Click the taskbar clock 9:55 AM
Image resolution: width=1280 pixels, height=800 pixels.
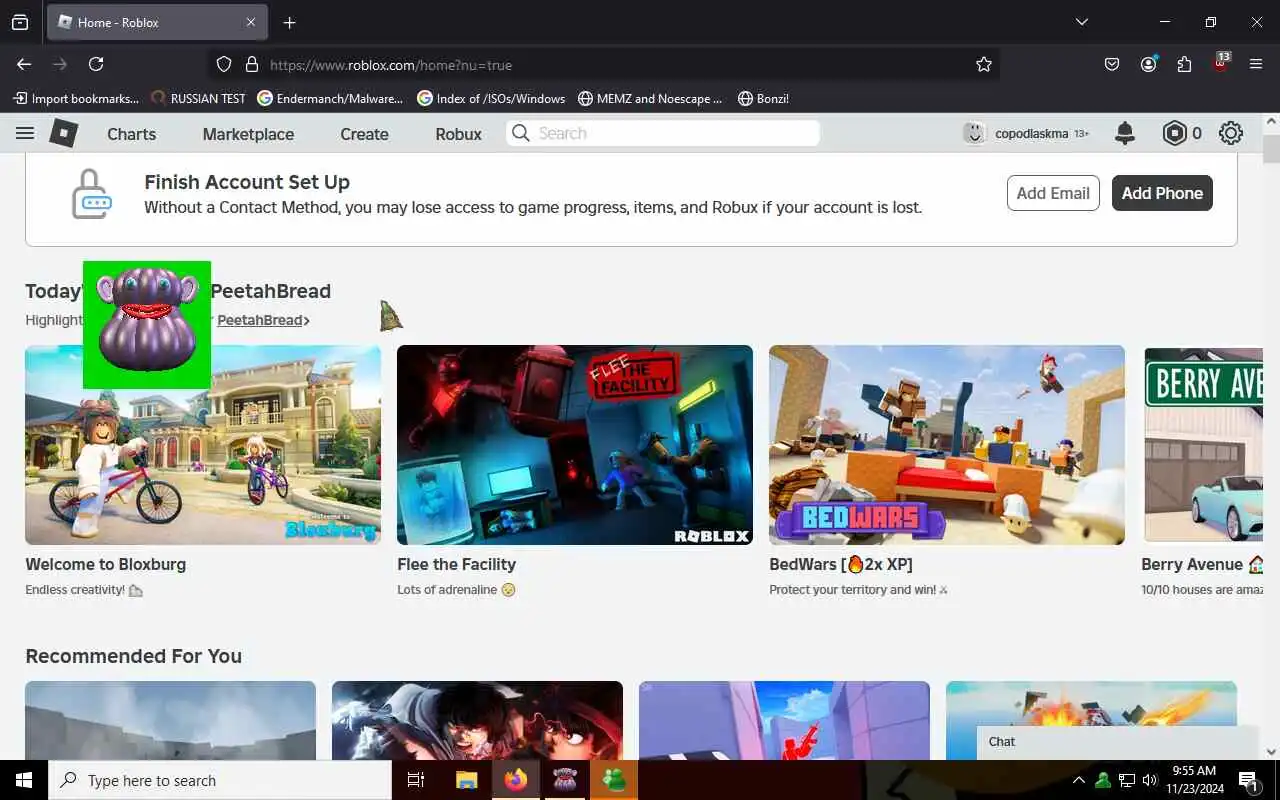pyautogui.click(x=1192, y=780)
